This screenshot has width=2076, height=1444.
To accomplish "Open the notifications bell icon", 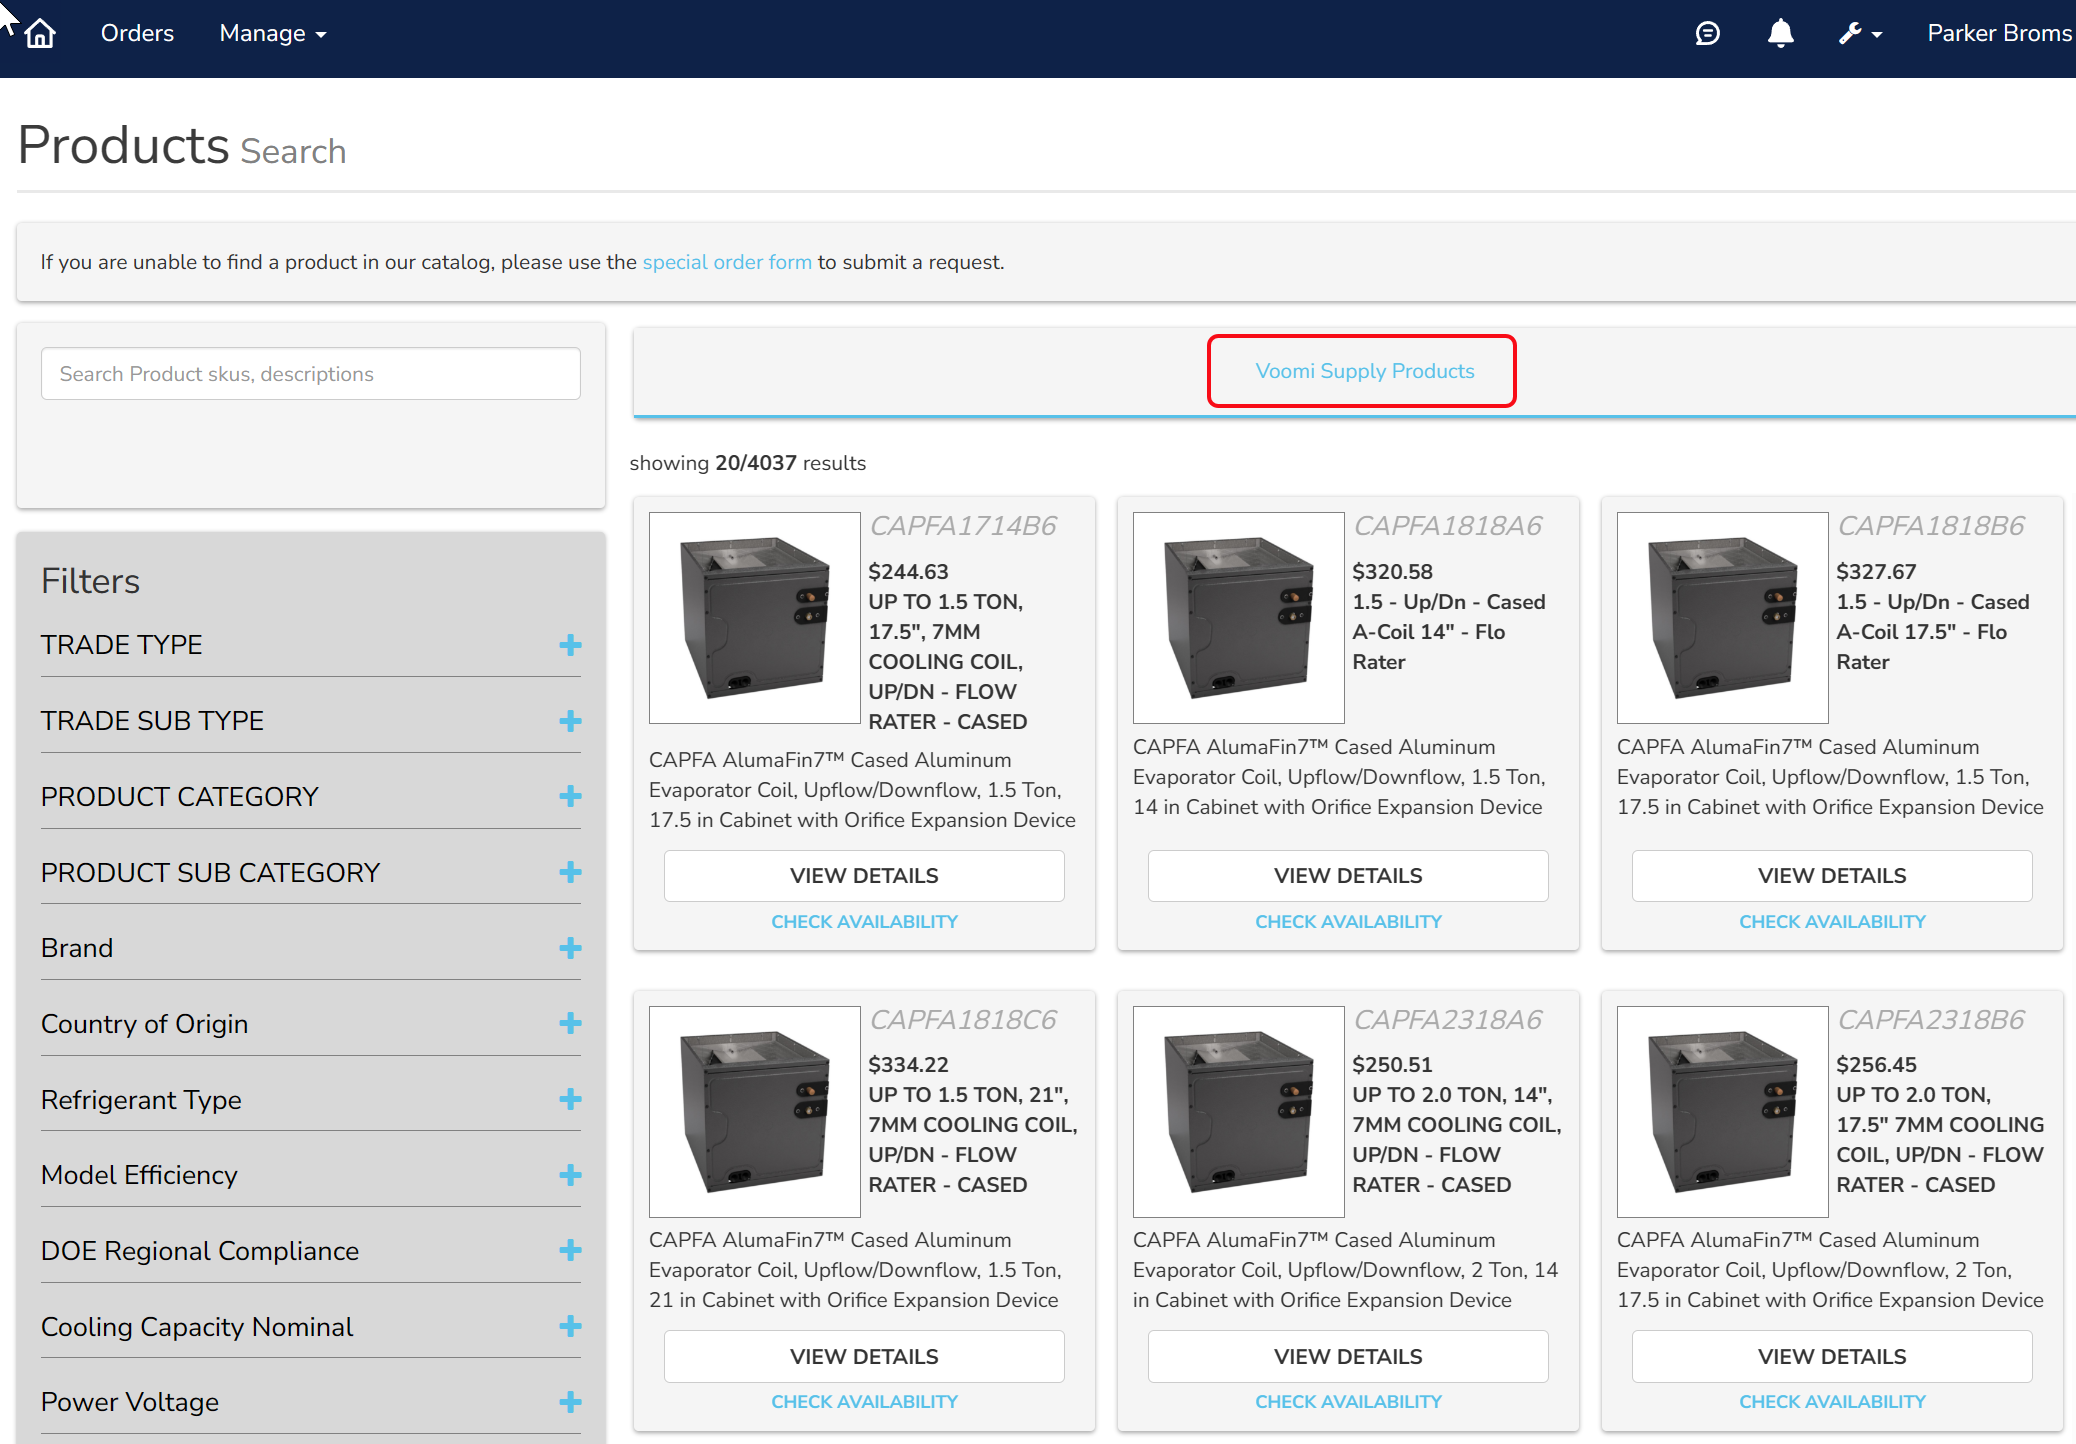I will pos(1780,34).
